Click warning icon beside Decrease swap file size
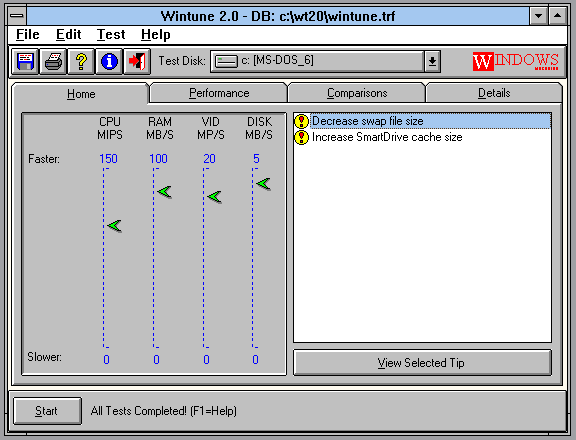 click(302, 121)
